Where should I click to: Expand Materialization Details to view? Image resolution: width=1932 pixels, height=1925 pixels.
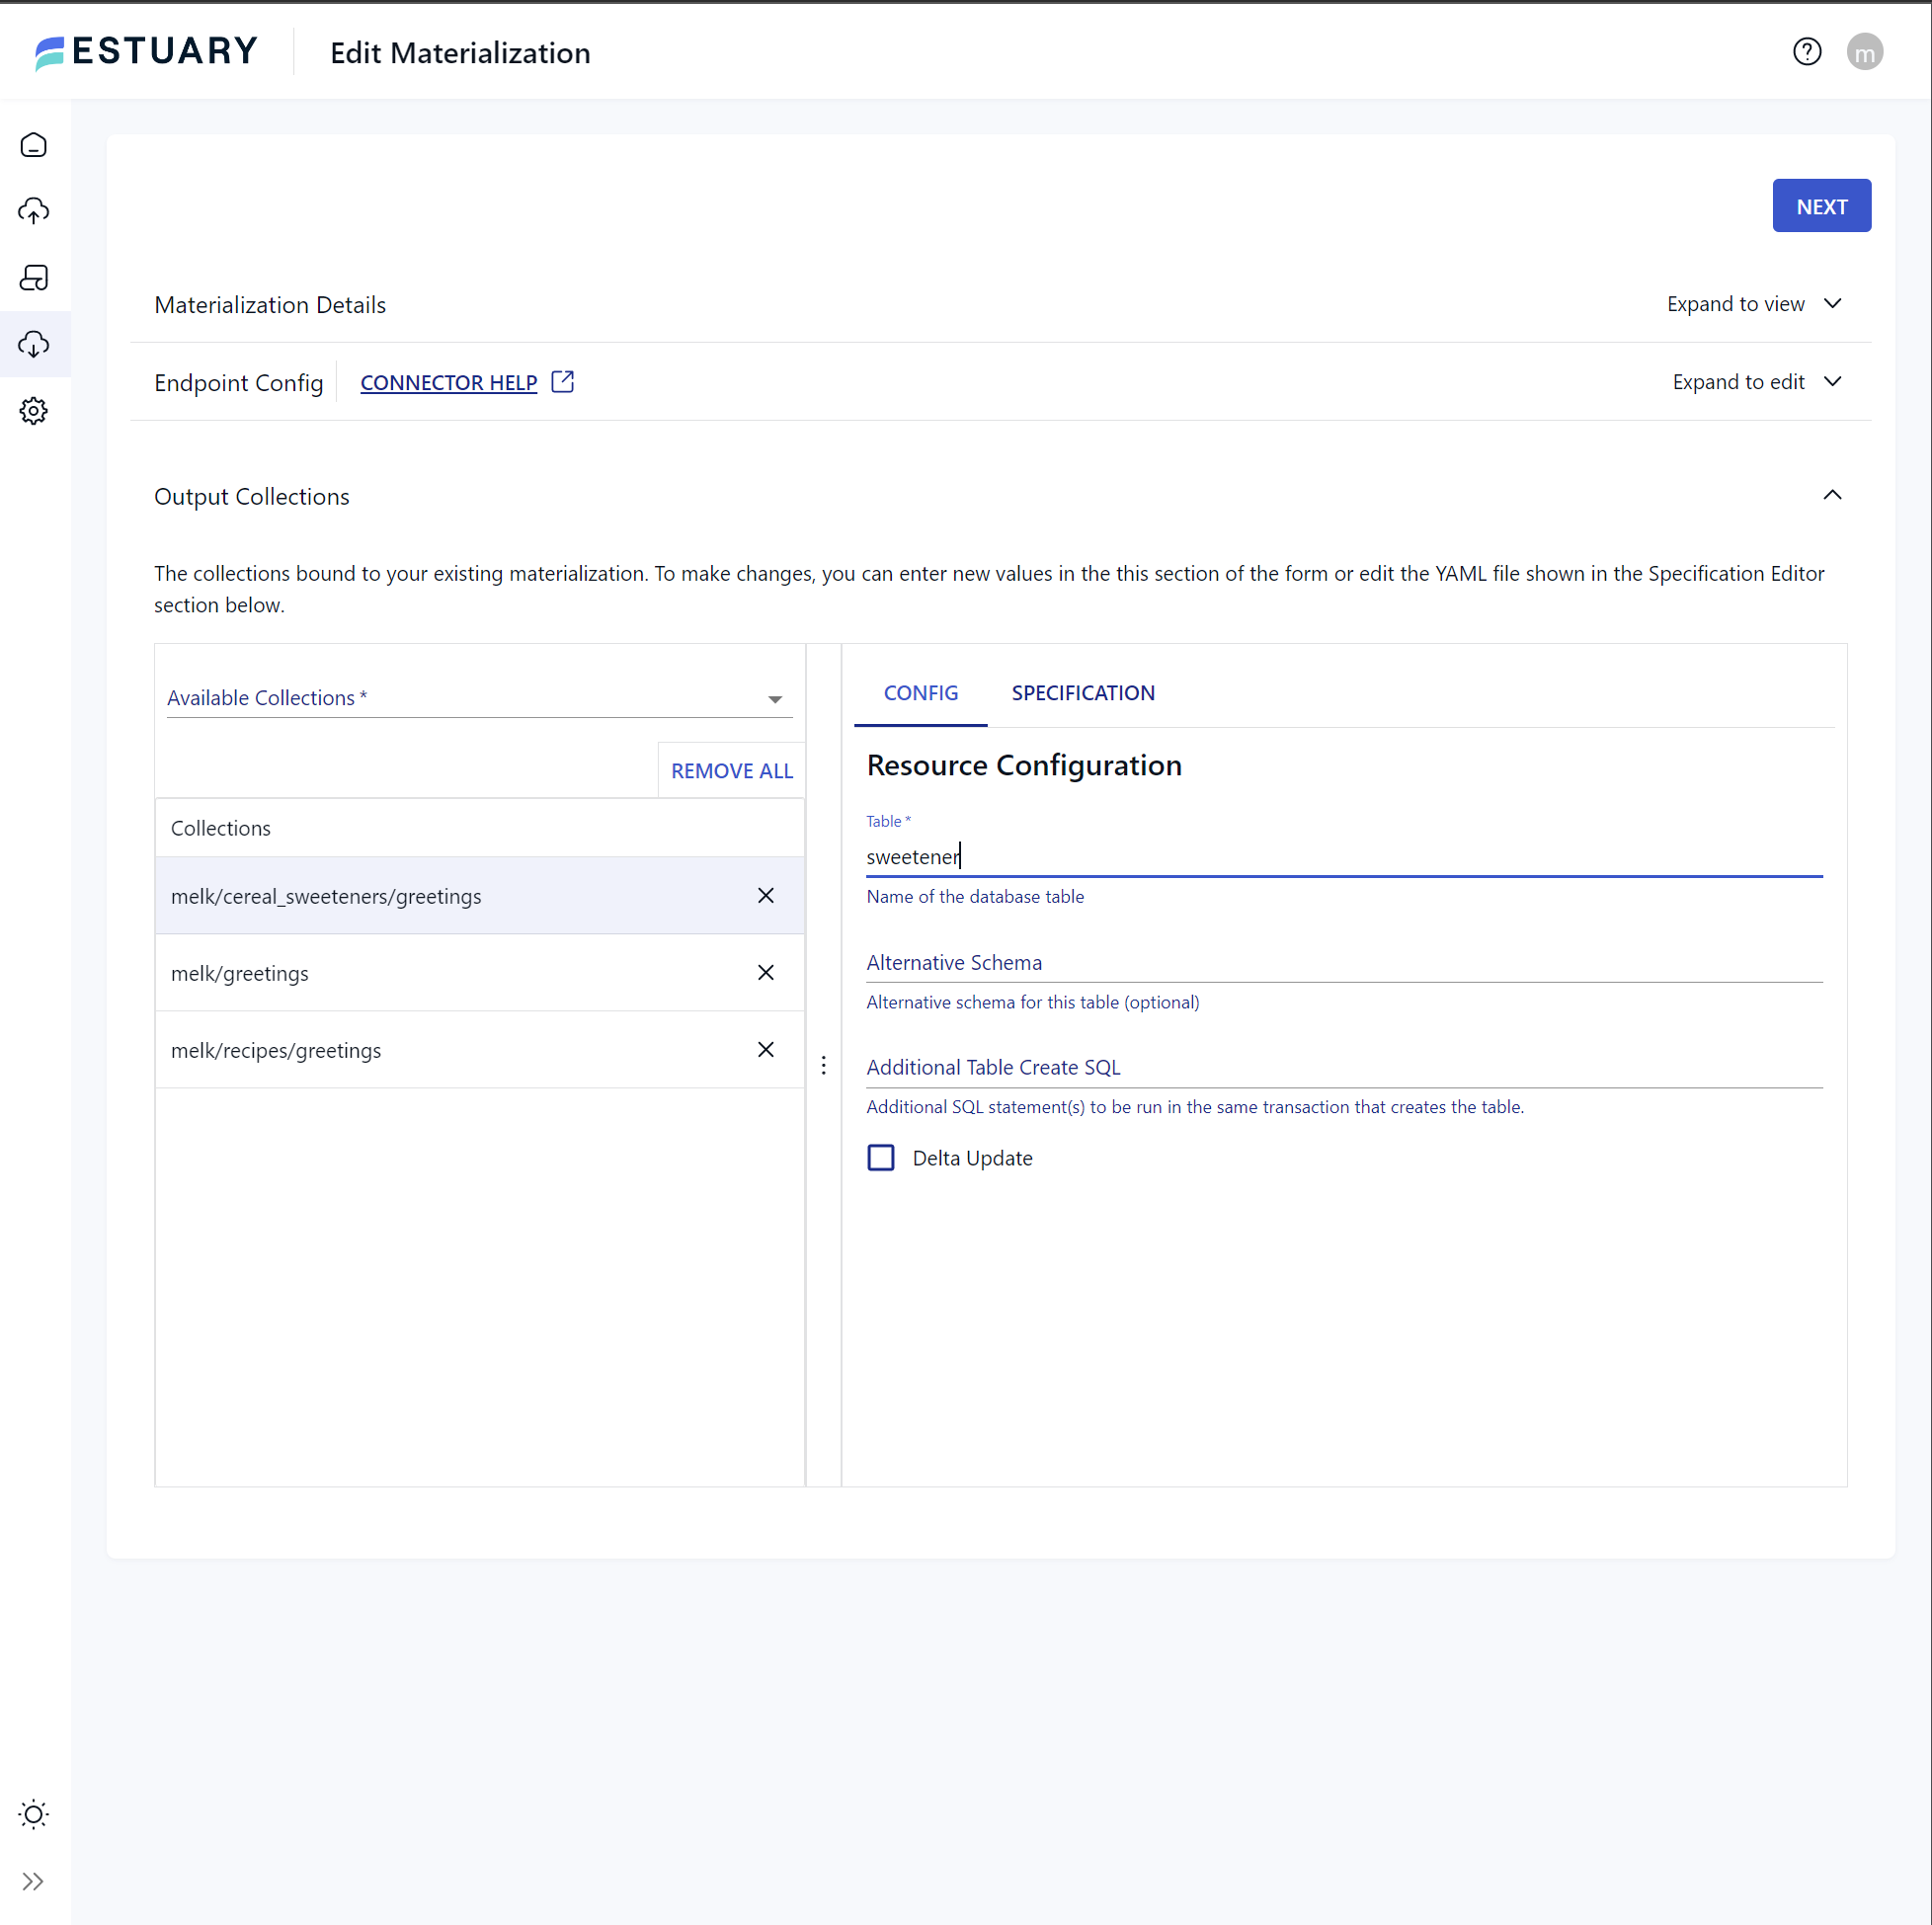tap(1756, 304)
